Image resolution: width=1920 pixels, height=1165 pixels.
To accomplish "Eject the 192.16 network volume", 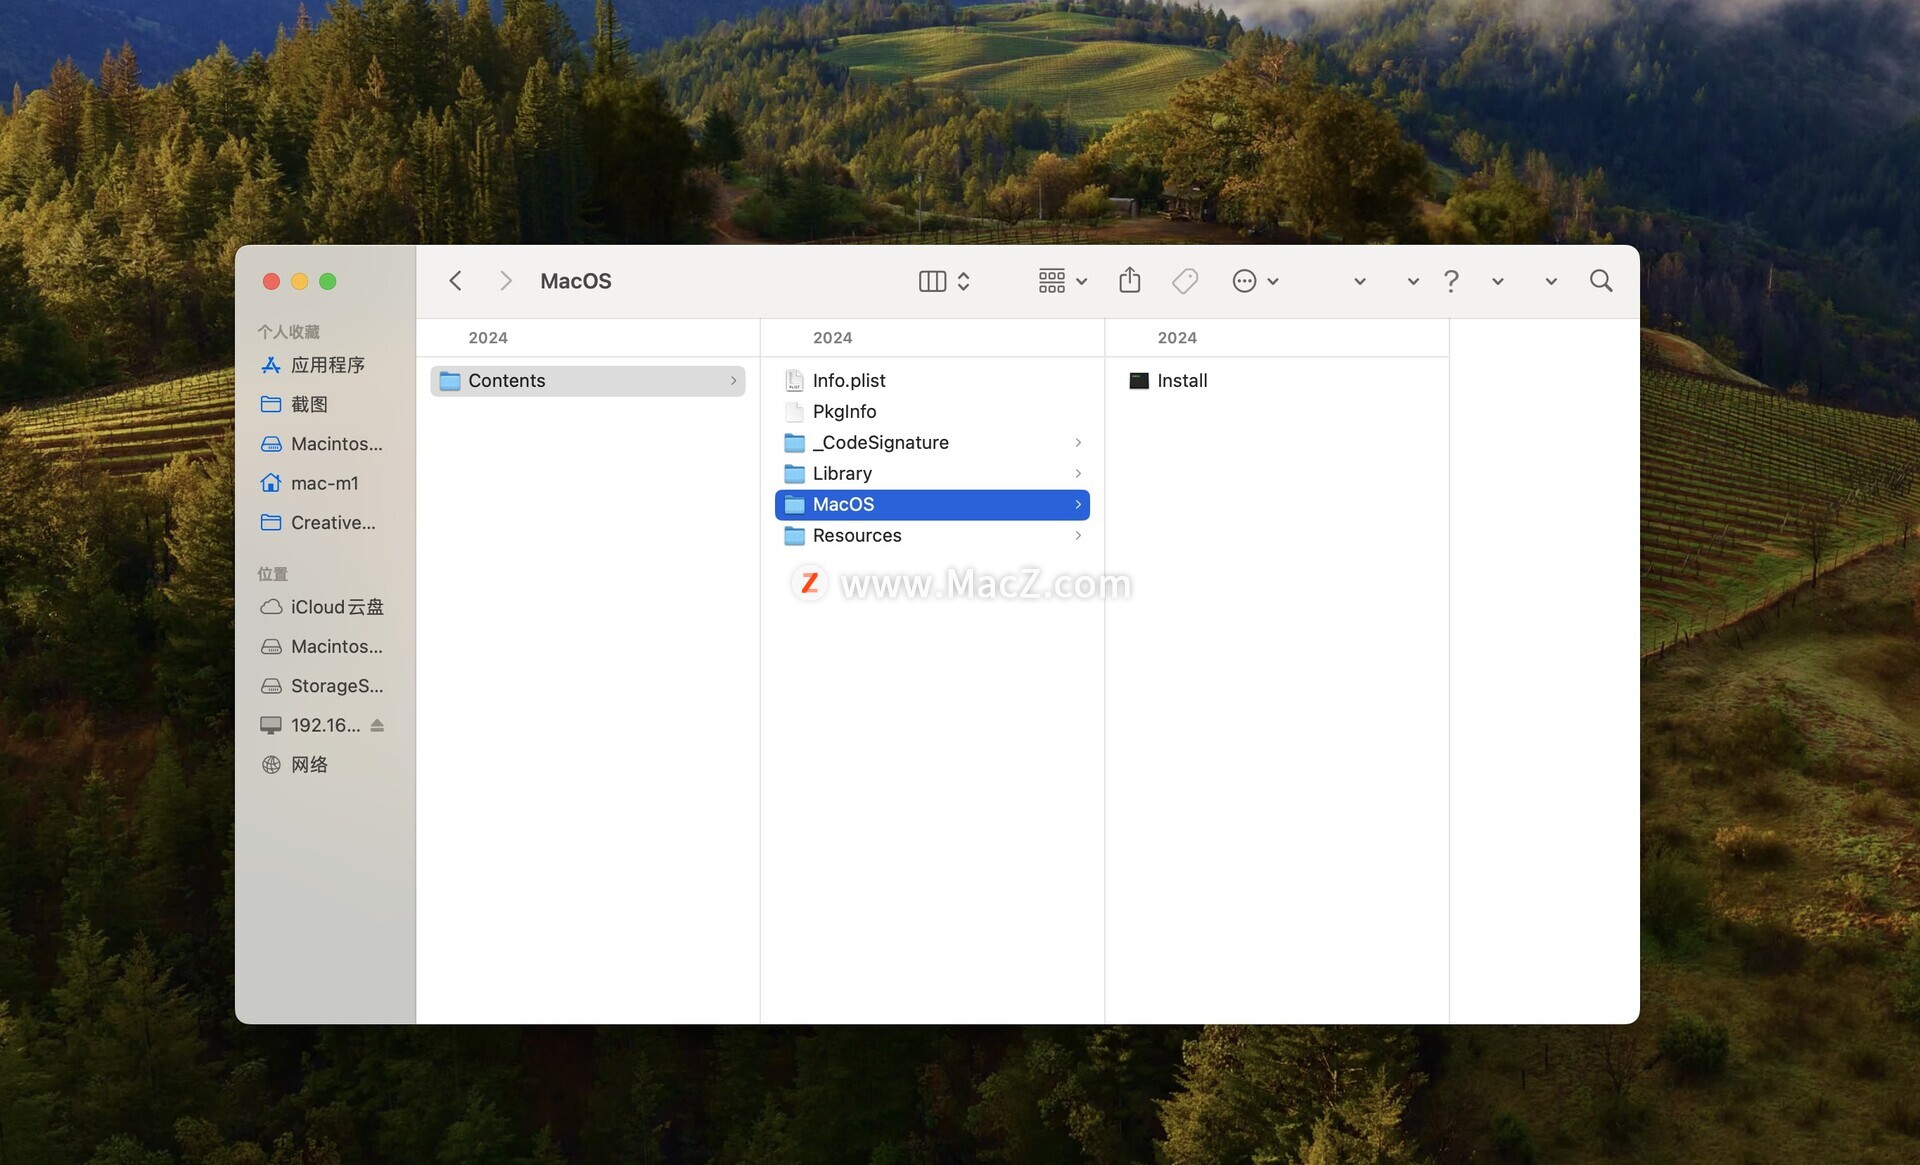I will pyautogui.click(x=377, y=725).
